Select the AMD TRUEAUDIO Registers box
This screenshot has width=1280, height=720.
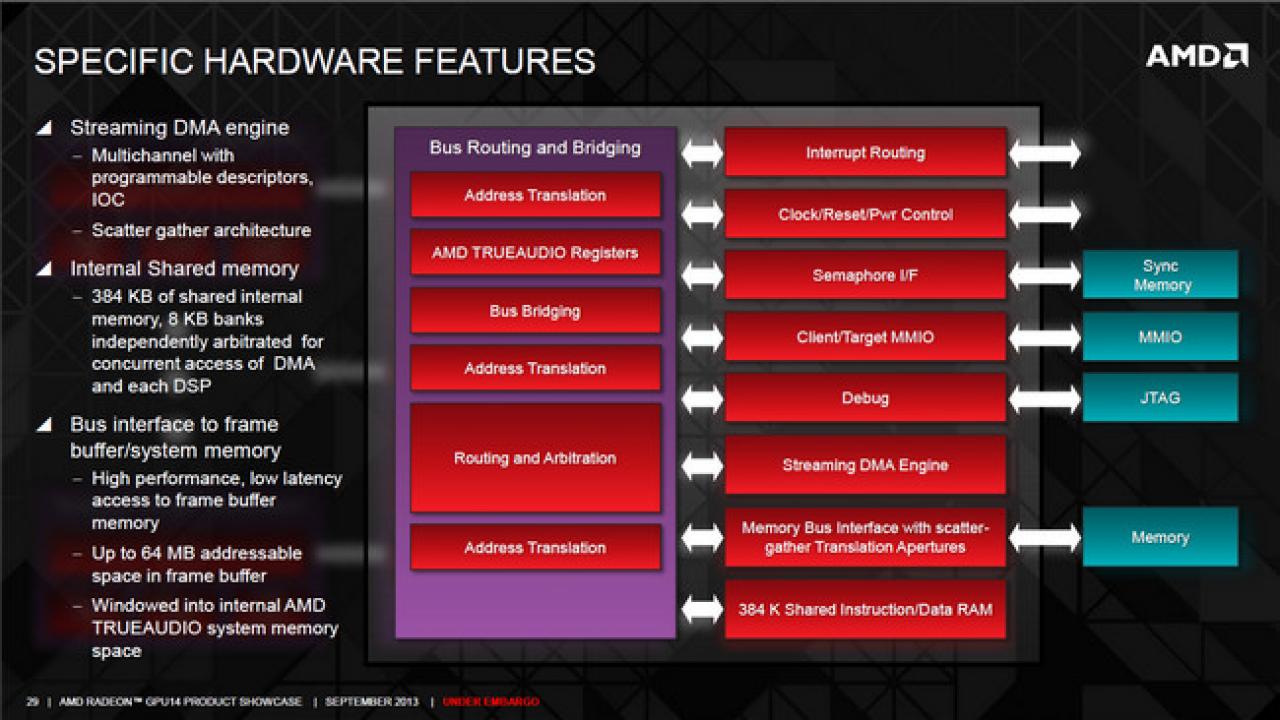pos(535,253)
